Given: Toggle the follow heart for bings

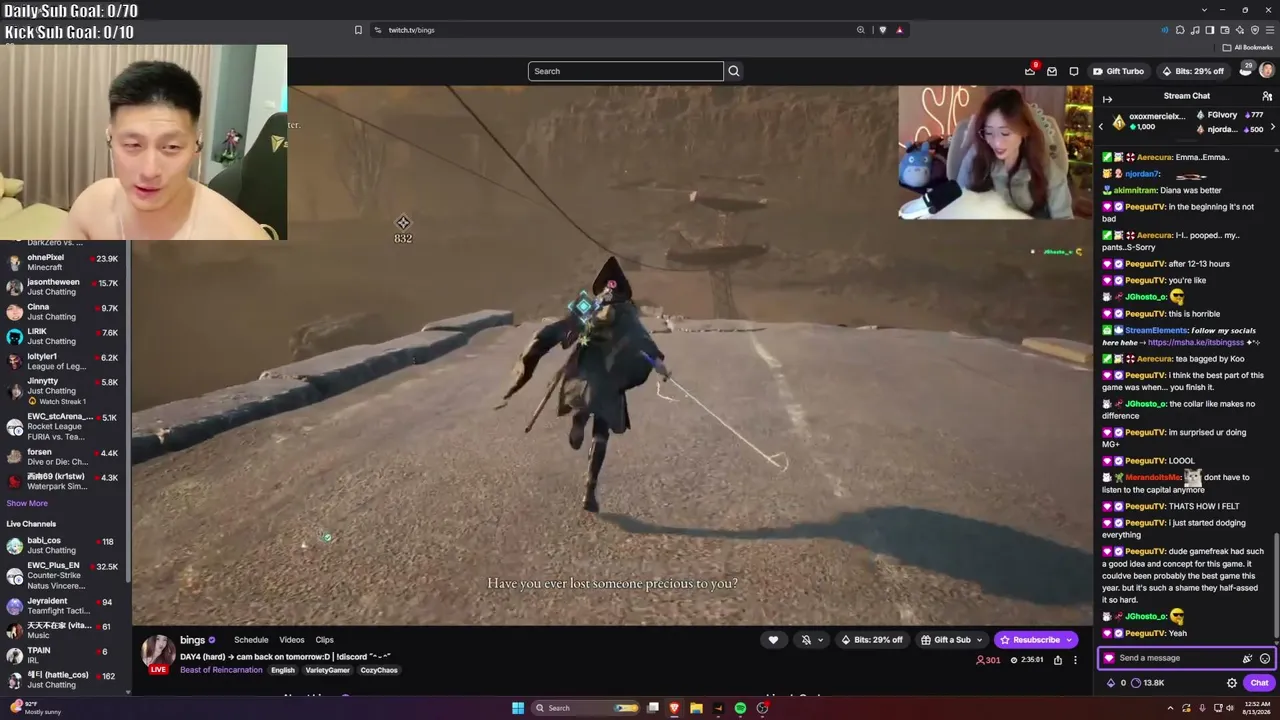Looking at the screenshot, I should coord(773,640).
